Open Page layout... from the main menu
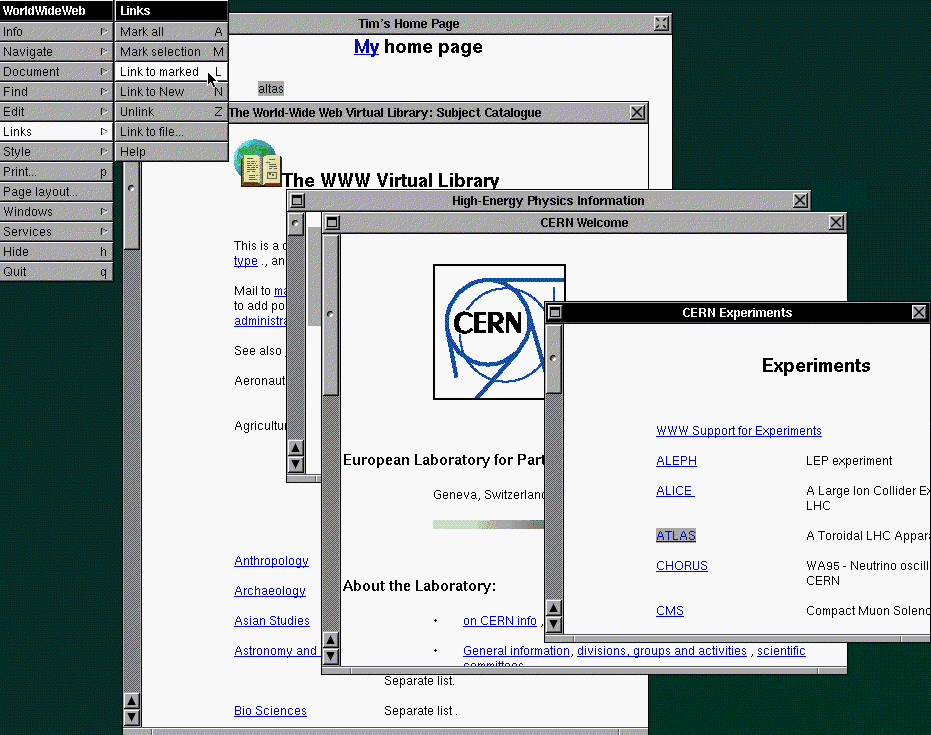 coord(56,192)
